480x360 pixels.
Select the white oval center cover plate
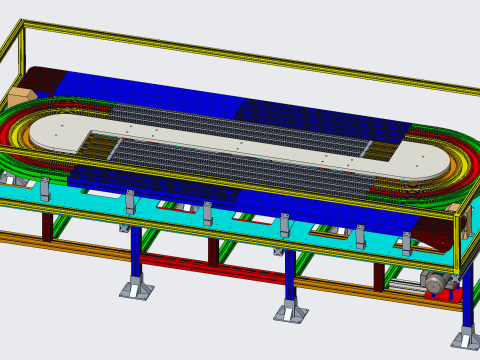[x=240, y=147]
